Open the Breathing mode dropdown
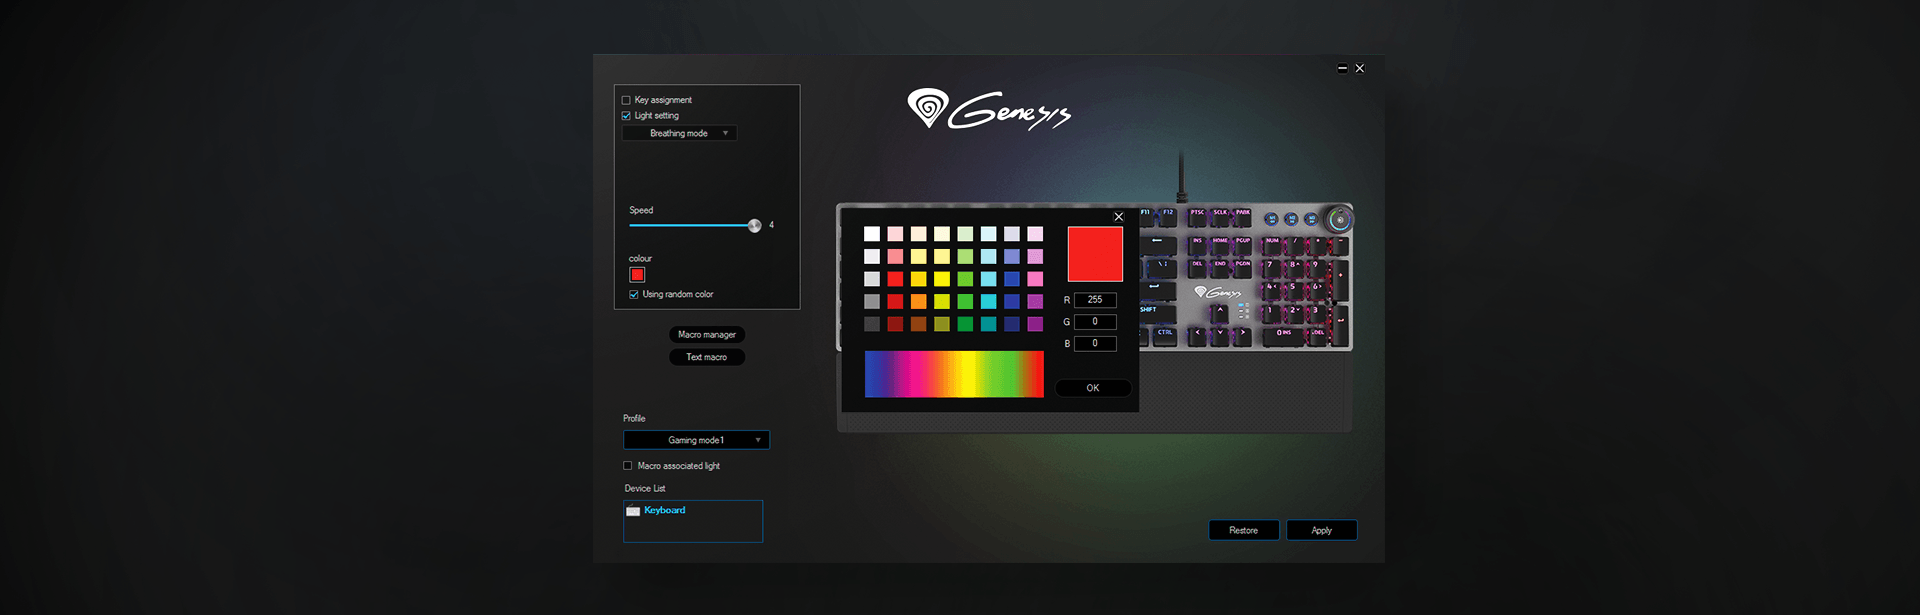 680,133
